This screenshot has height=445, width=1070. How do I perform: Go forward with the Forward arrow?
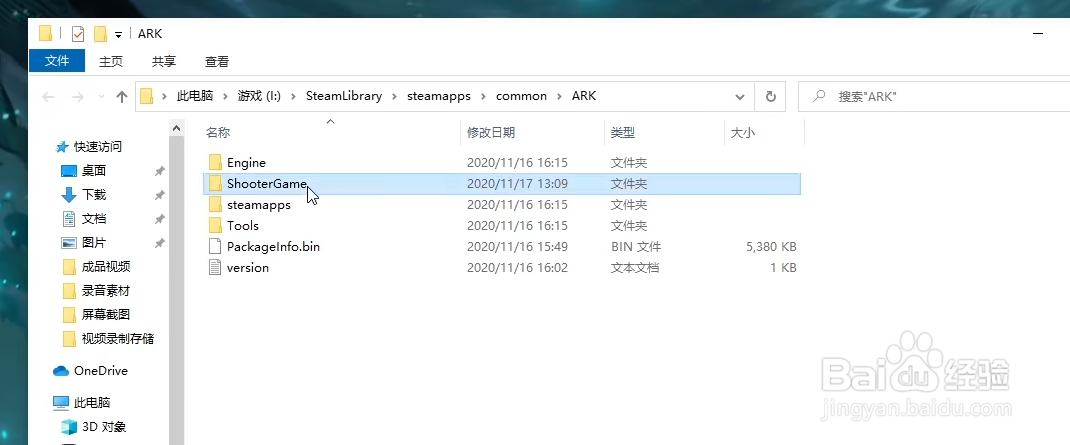78,97
